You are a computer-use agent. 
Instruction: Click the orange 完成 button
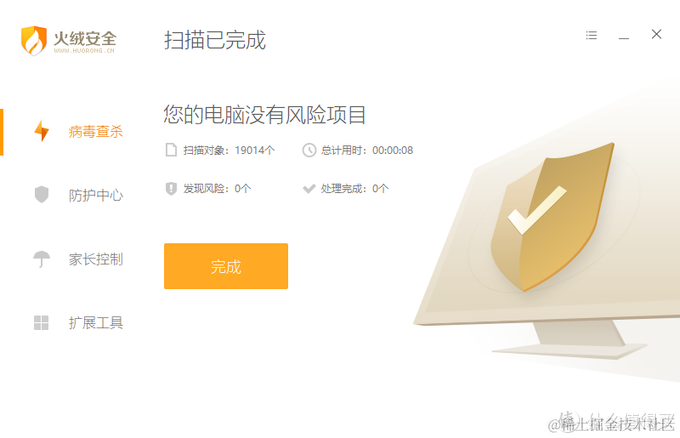pyautogui.click(x=226, y=266)
